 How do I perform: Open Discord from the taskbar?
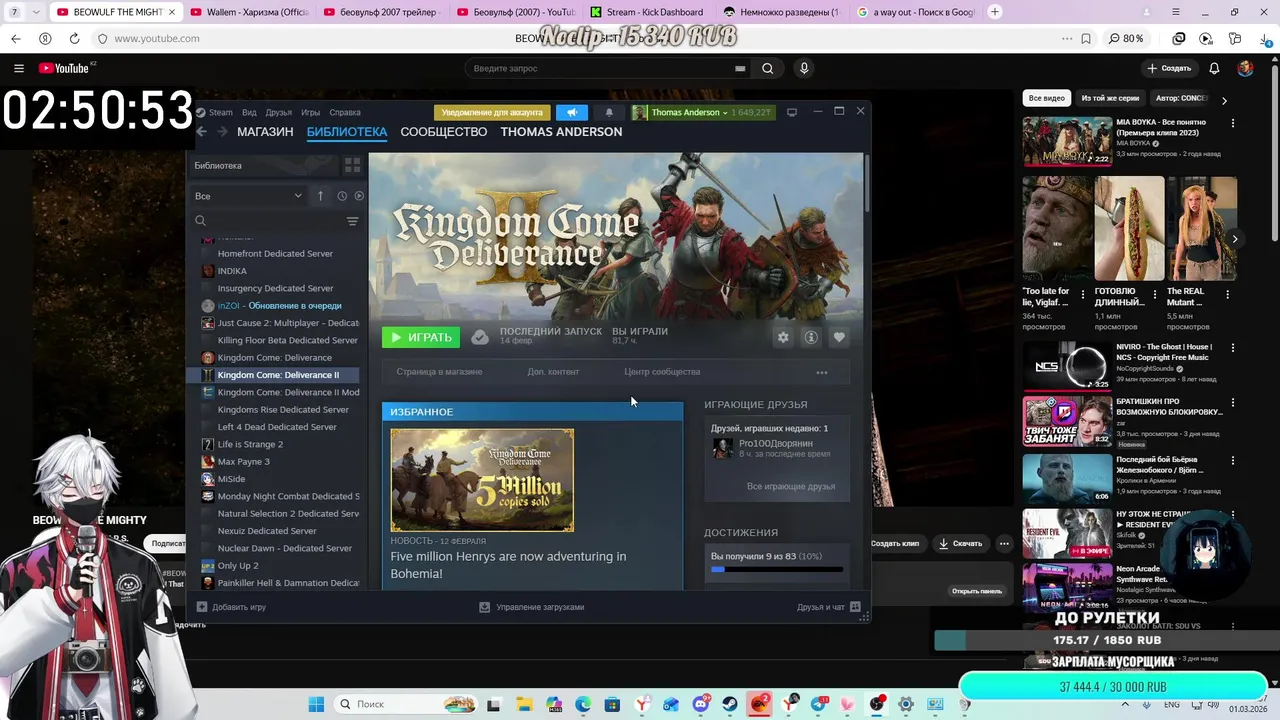click(701, 704)
